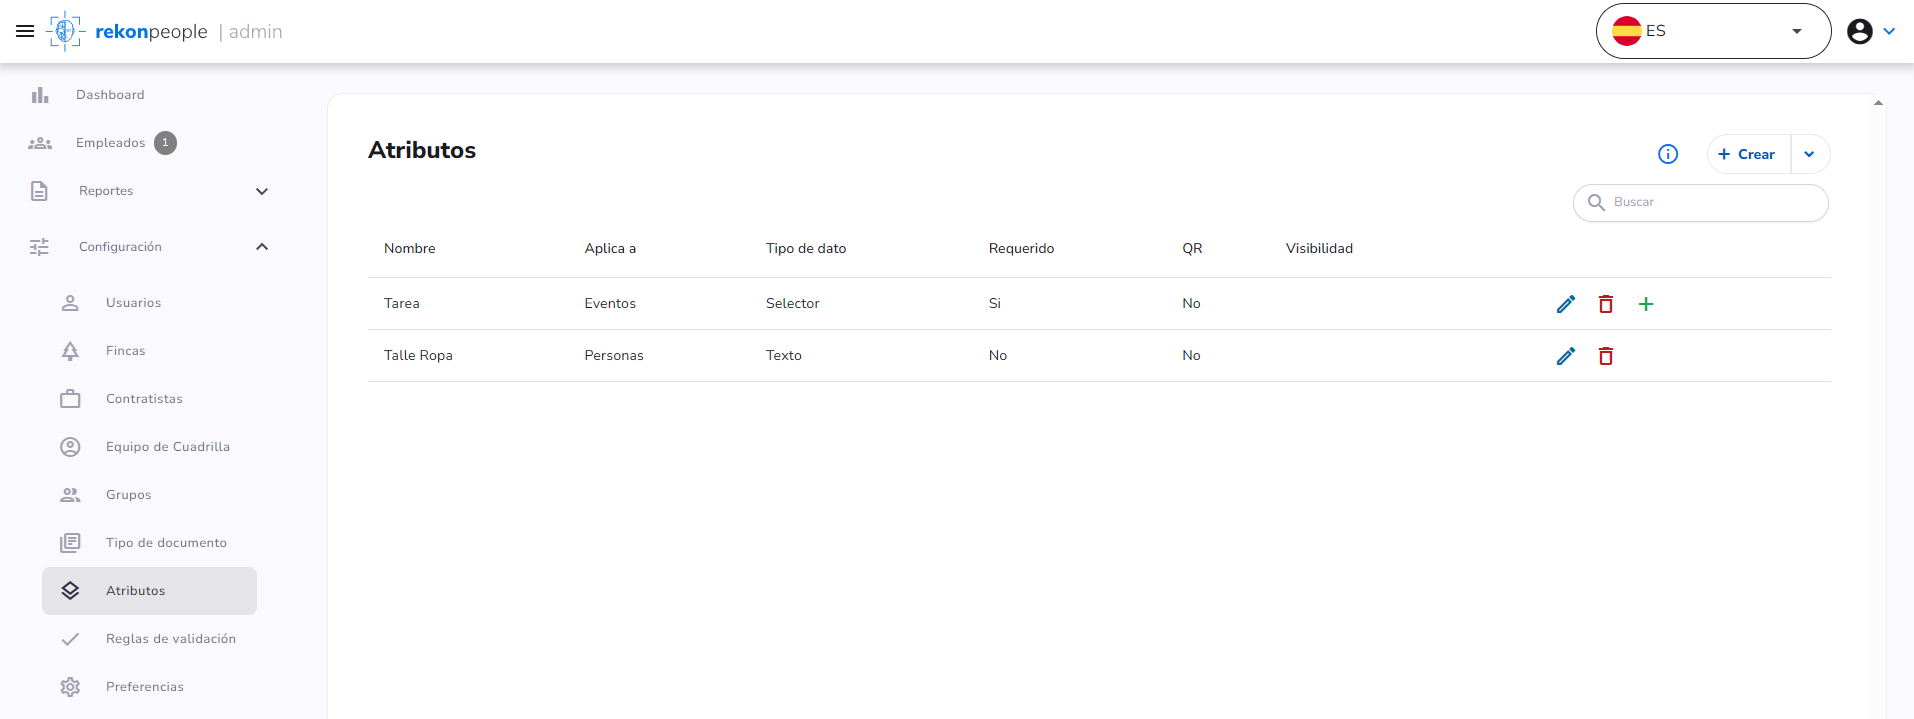Delete the Tarea attribute row
This screenshot has width=1914, height=719.
1606,304
